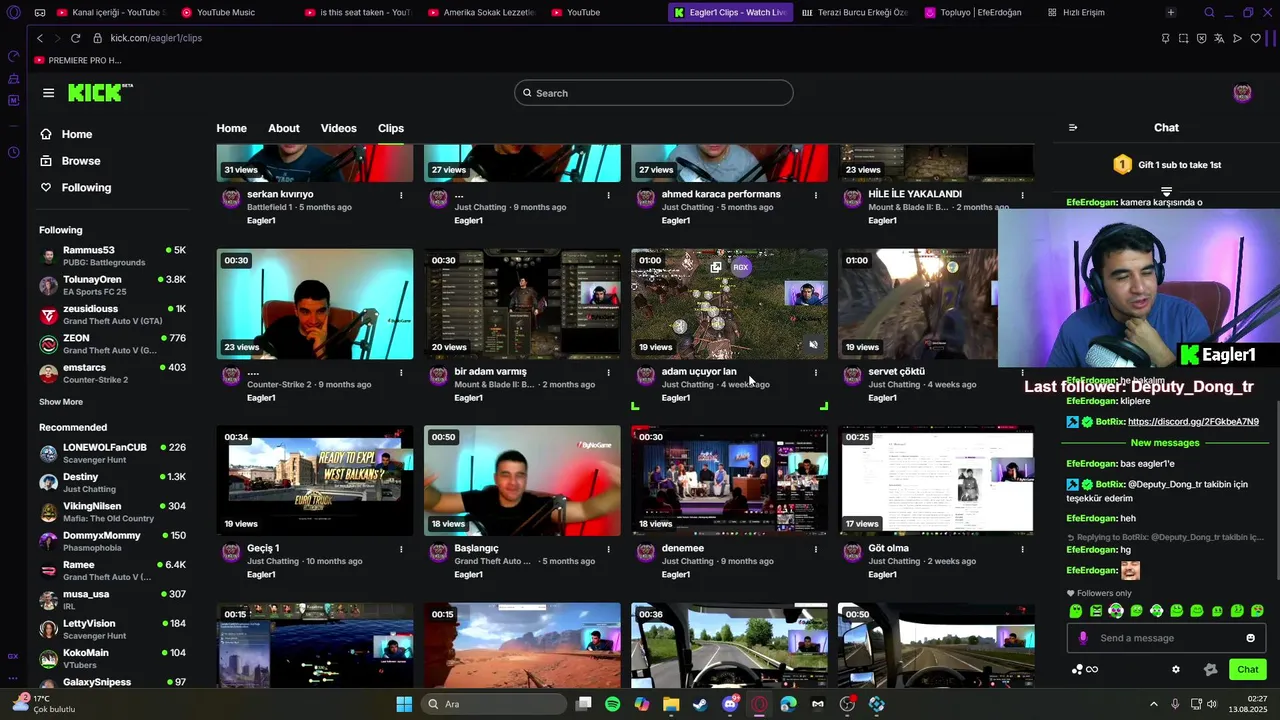Image resolution: width=1280 pixels, height=720 pixels.
Task: Open the emoji picker in message box
Action: click(x=1250, y=638)
